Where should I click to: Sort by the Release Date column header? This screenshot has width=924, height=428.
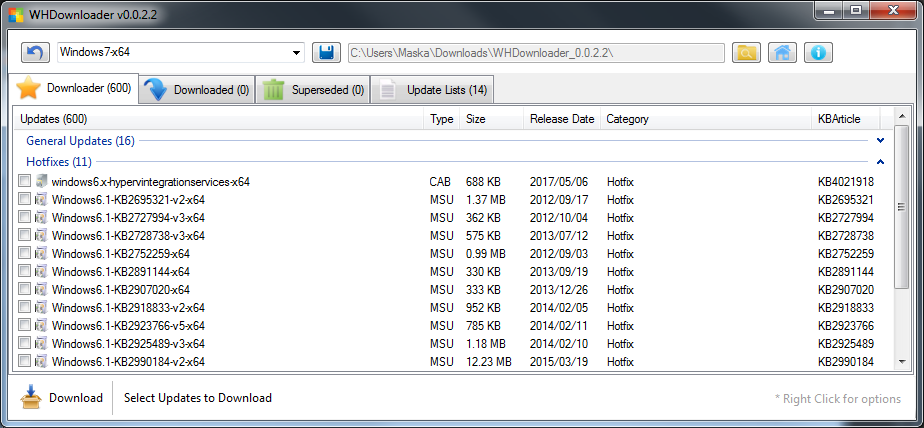(x=562, y=119)
